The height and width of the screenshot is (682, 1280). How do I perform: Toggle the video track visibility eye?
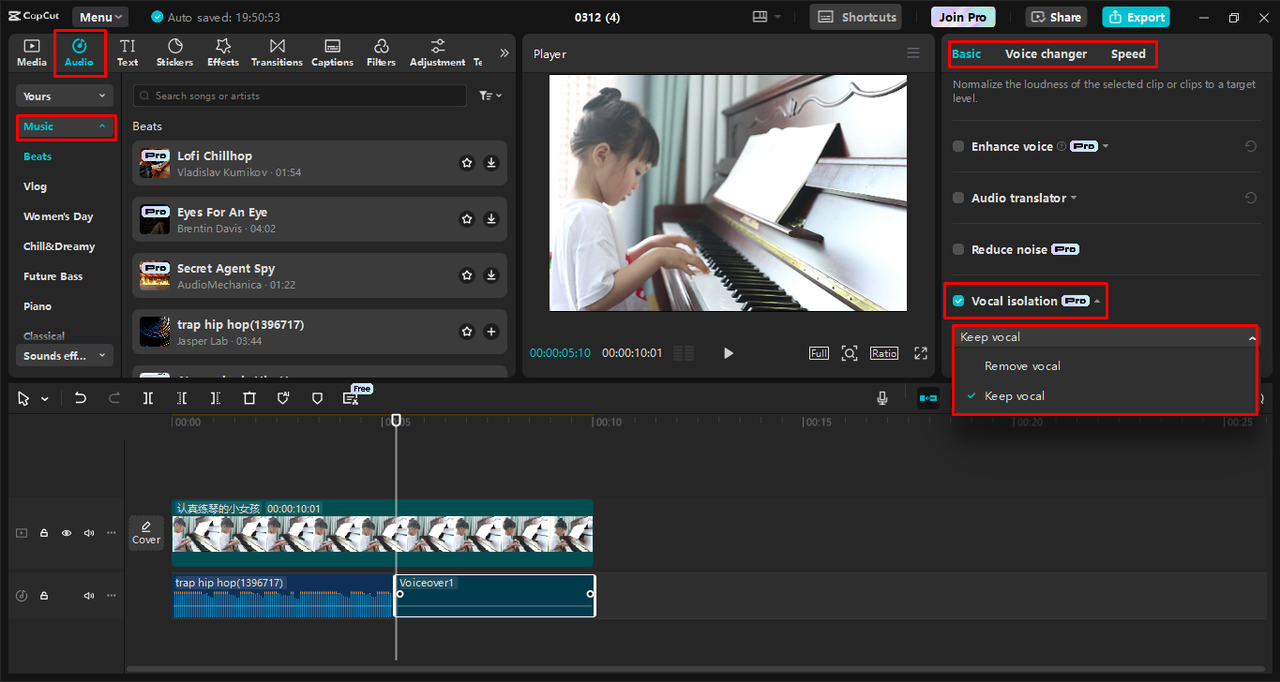click(66, 533)
